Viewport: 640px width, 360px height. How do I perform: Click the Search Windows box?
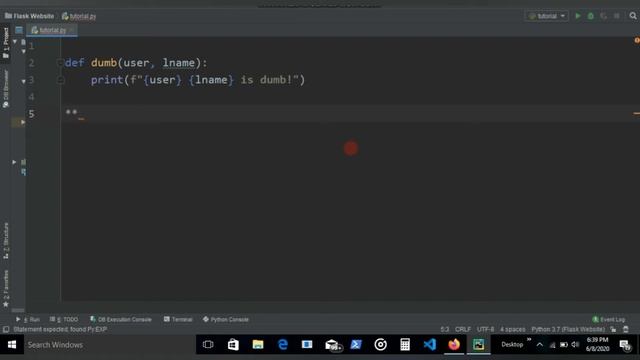109,345
